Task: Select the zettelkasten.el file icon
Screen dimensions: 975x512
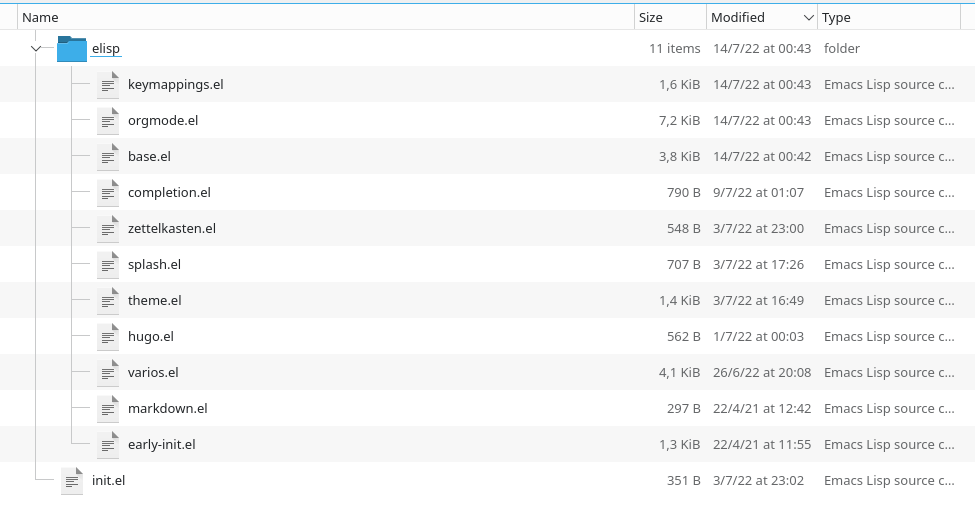Action: [x=108, y=229]
